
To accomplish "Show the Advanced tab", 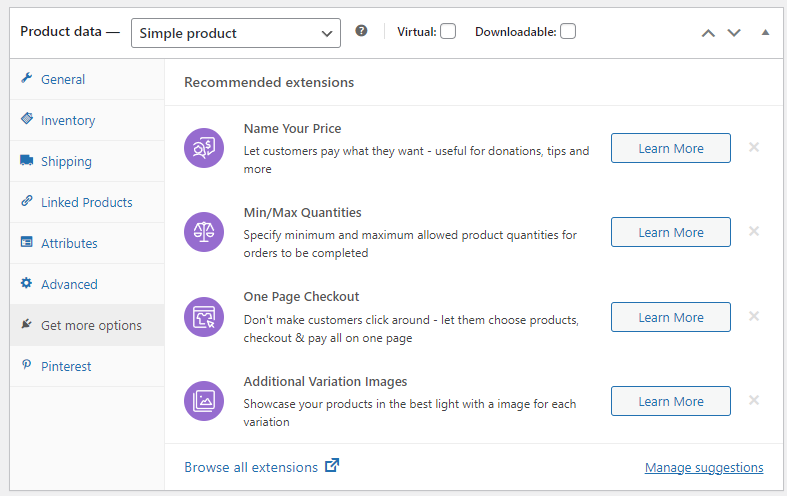I will coord(87,284).
